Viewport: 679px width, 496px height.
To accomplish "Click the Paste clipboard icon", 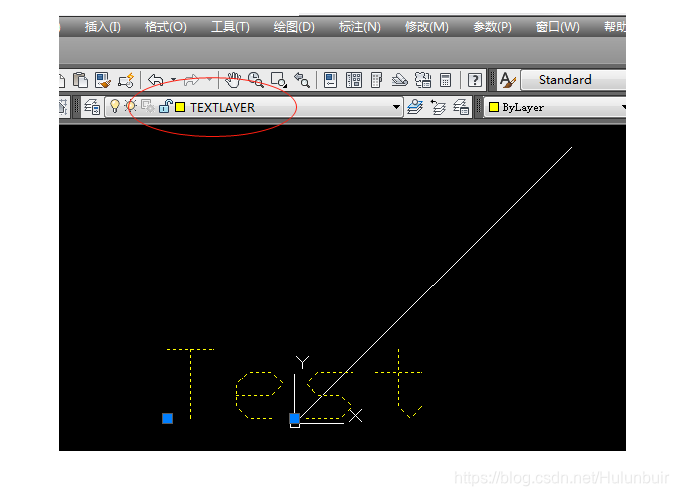I will click(80, 80).
